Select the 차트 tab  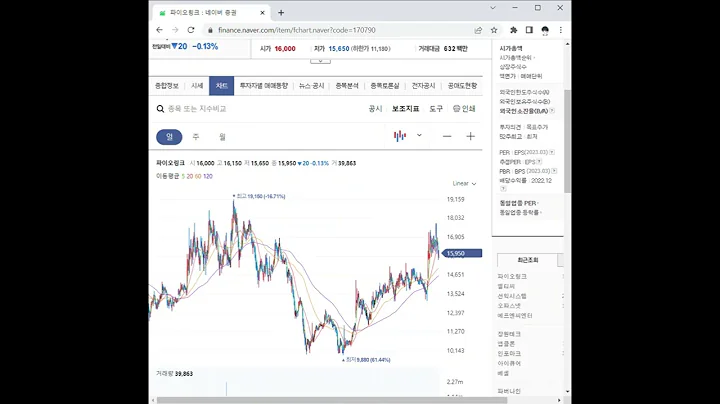(222, 86)
